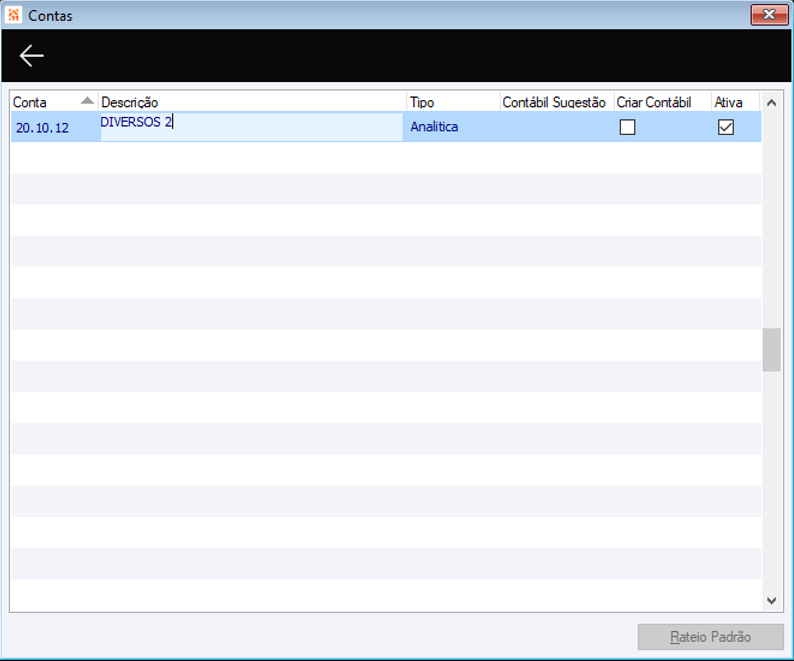794x661 pixels.
Task: Click the Contas app icon in title bar
Action: click(14, 15)
